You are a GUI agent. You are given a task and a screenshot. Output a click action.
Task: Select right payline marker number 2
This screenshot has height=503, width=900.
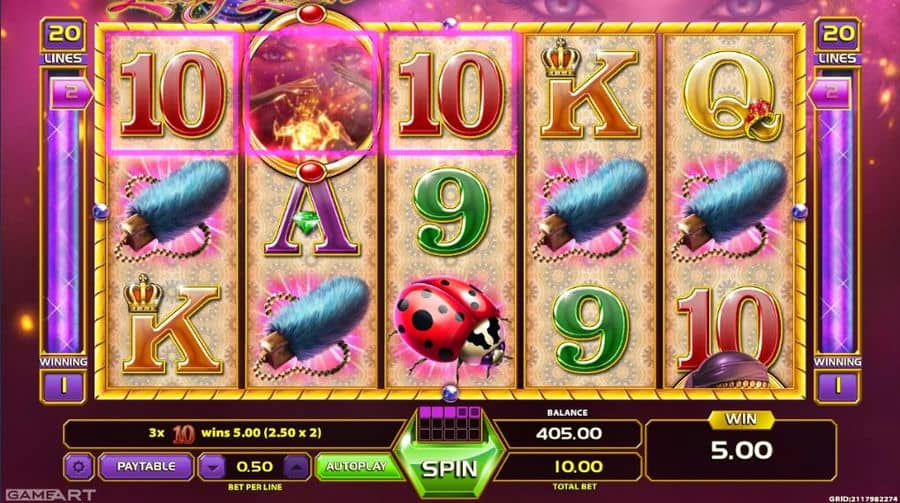pyautogui.click(x=829, y=94)
